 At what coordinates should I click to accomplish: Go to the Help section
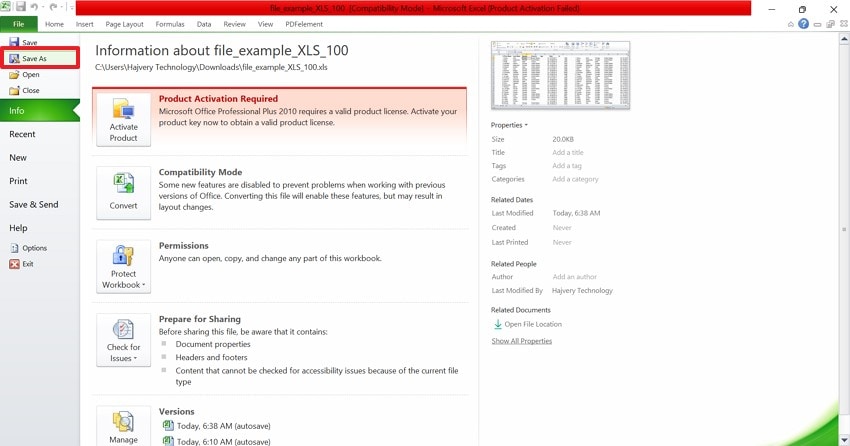coord(18,228)
